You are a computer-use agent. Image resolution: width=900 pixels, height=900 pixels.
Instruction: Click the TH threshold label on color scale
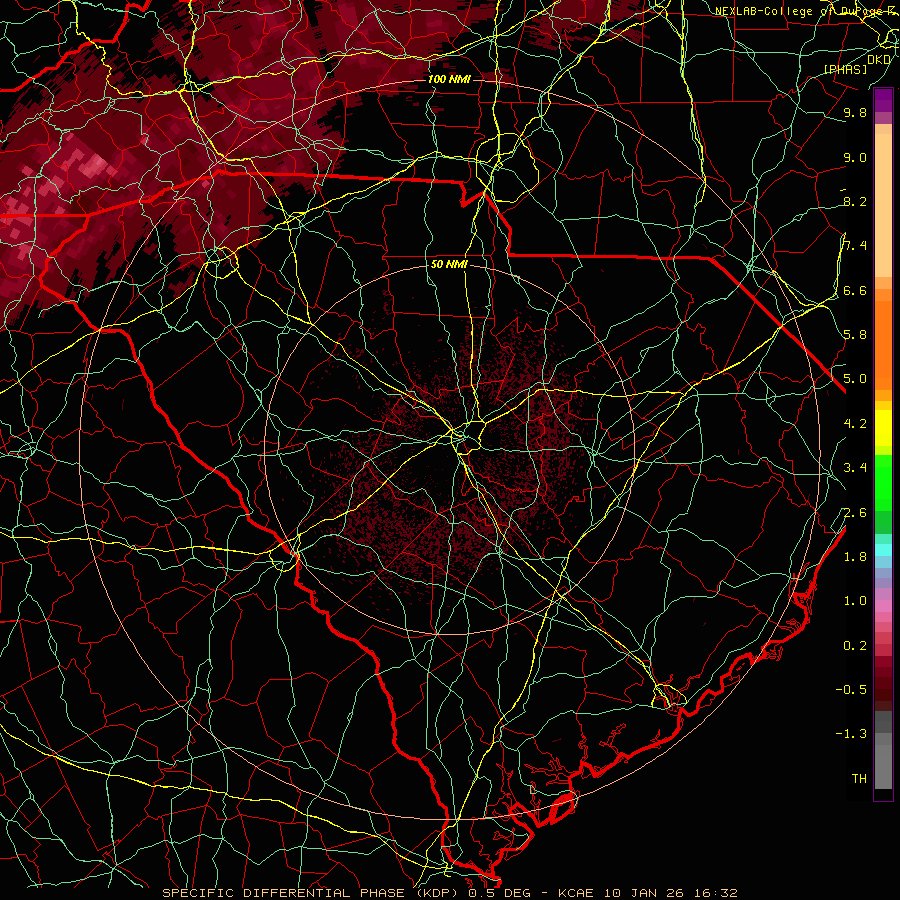tap(859, 779)
